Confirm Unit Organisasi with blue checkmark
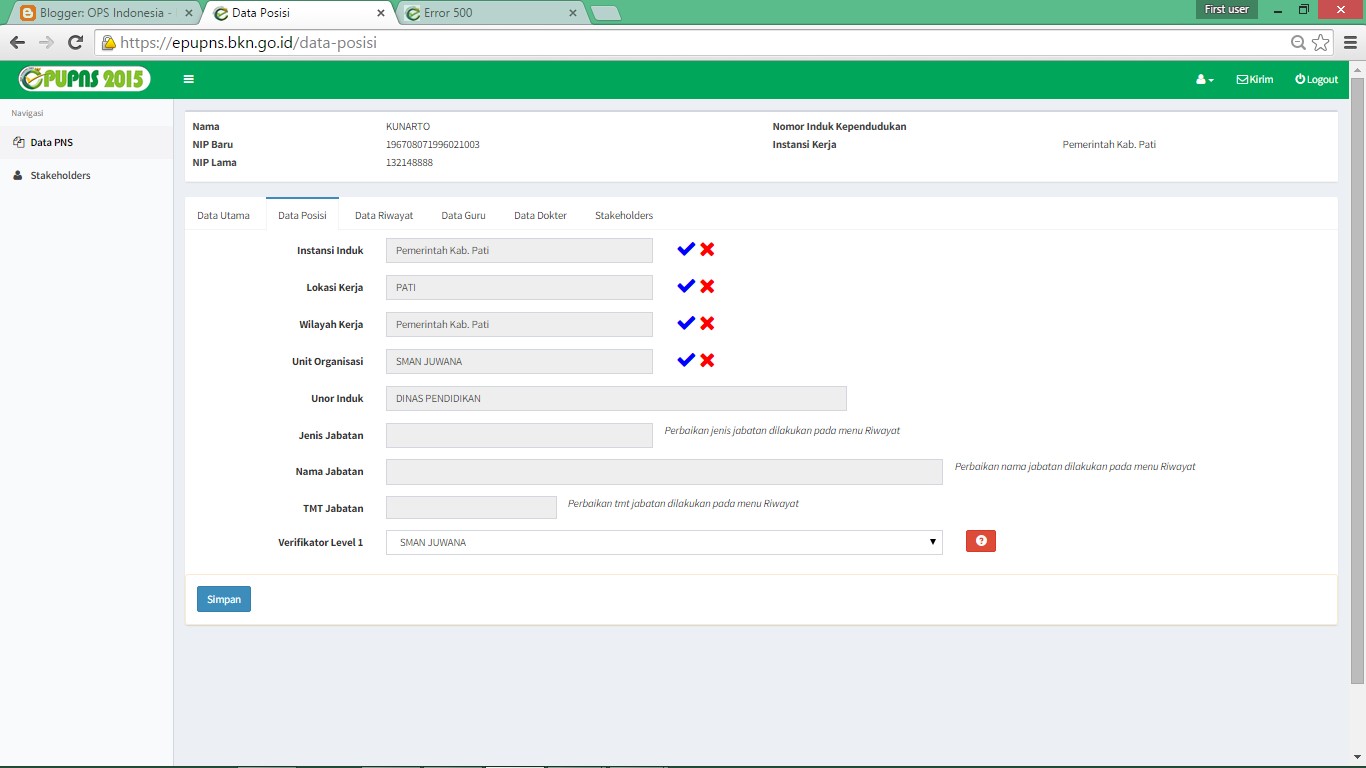The image size is (1366, 768). click(686, 360)
